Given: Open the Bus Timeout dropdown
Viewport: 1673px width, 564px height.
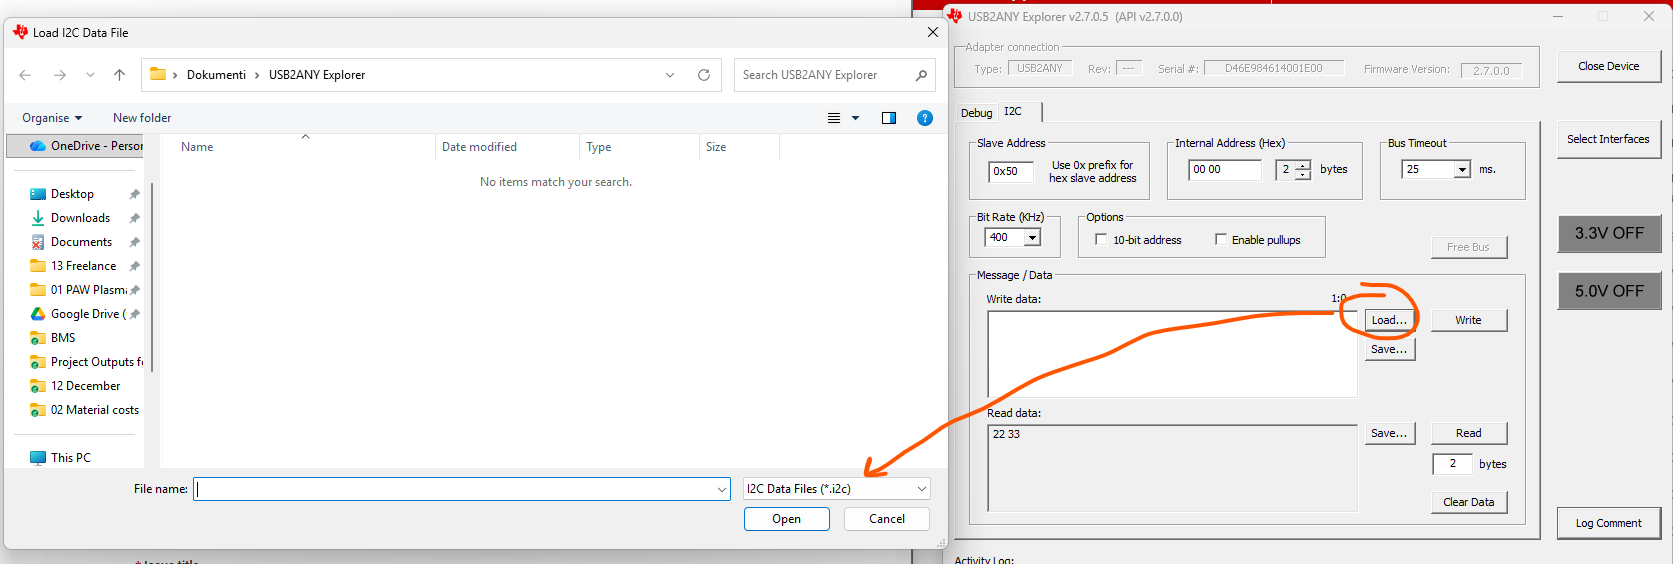Looking at the screenshot, I should click(x=1462, y=170).
